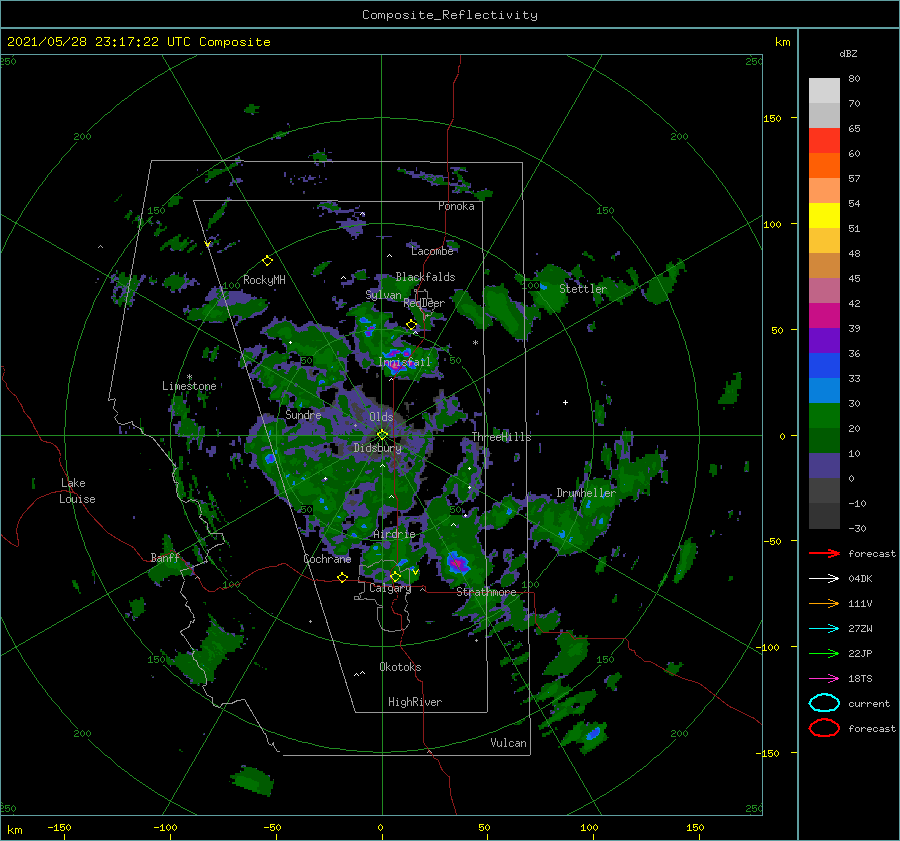Click the Limestone label
The image size is (900, 841).
(189, 386)
